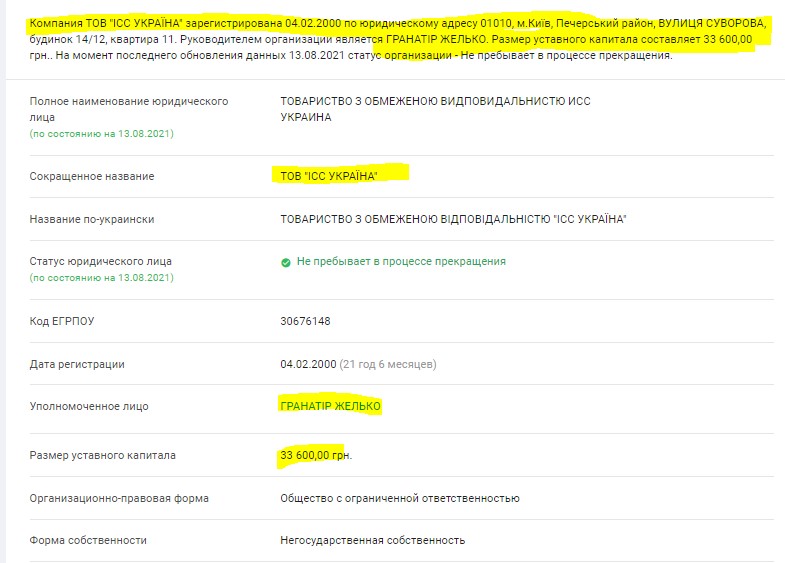Select the highlighted short name ТОВ "ІСС УКРАЇНА" in the table
Image resolution: width=785 pixels, height=563 pixels.
pyautogui.click(x=329, y=176)
